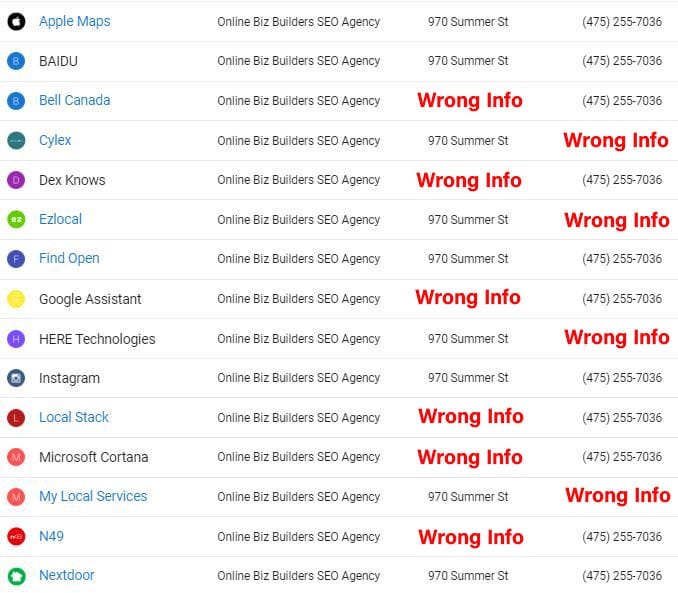Click the purple Dex Knows icon
Screen dimensions: 678x593
click(x=16, y=180)
